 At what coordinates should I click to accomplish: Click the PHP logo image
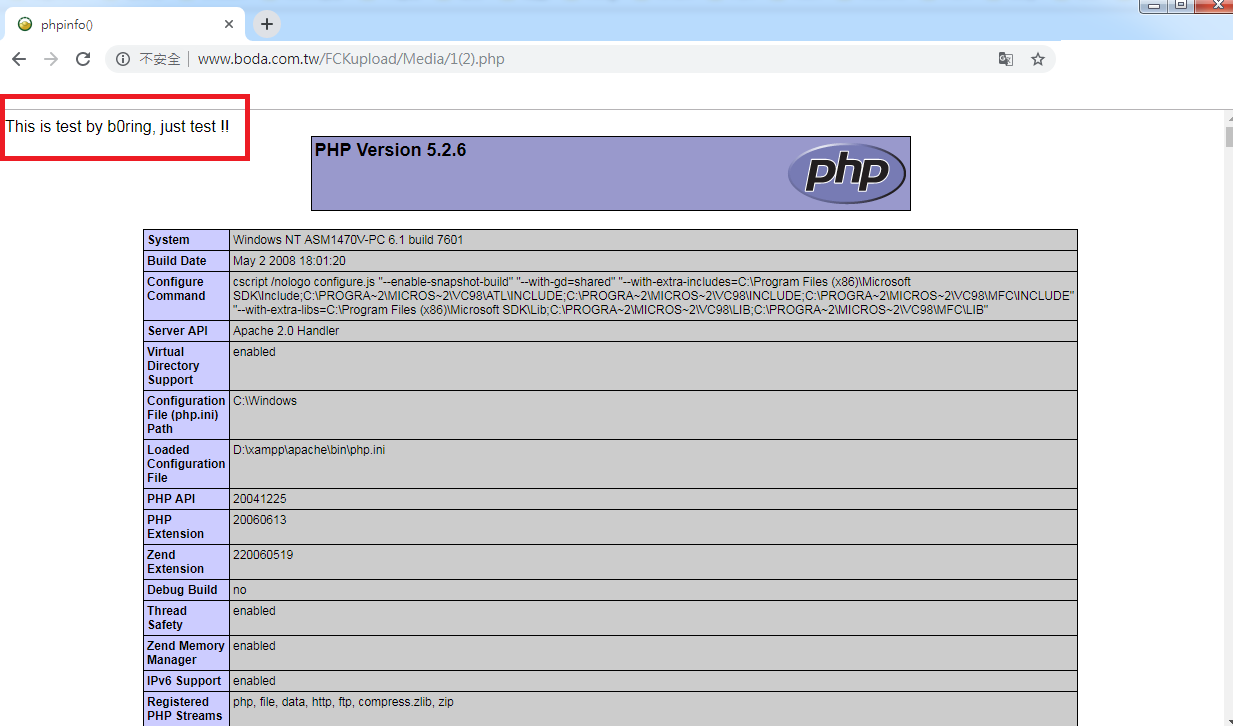(846, 173)
